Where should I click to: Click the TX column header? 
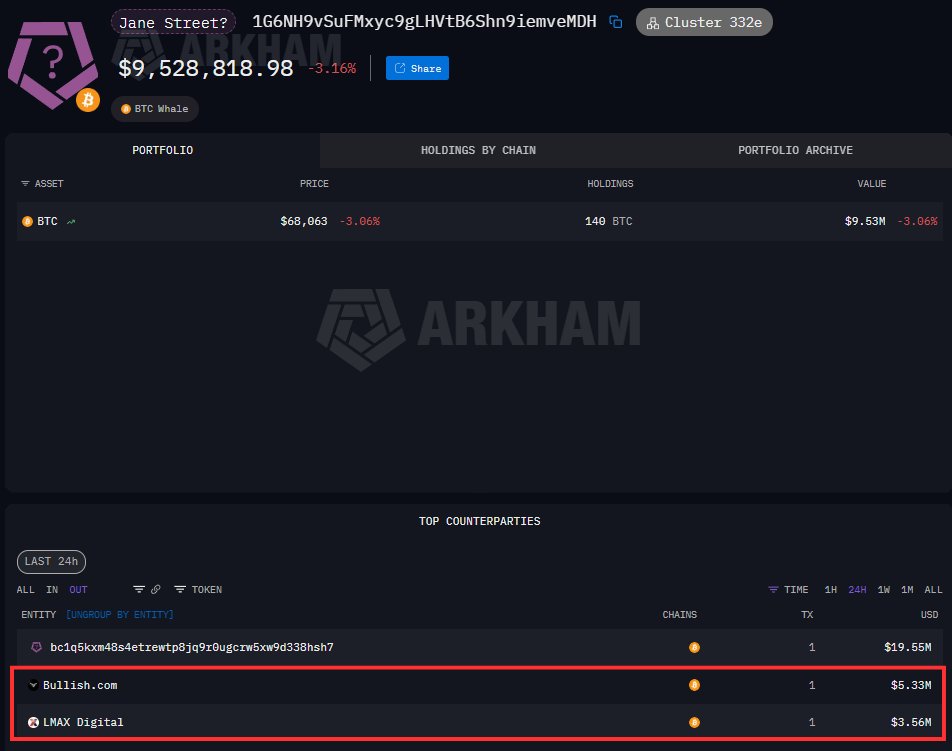point(807,614)
